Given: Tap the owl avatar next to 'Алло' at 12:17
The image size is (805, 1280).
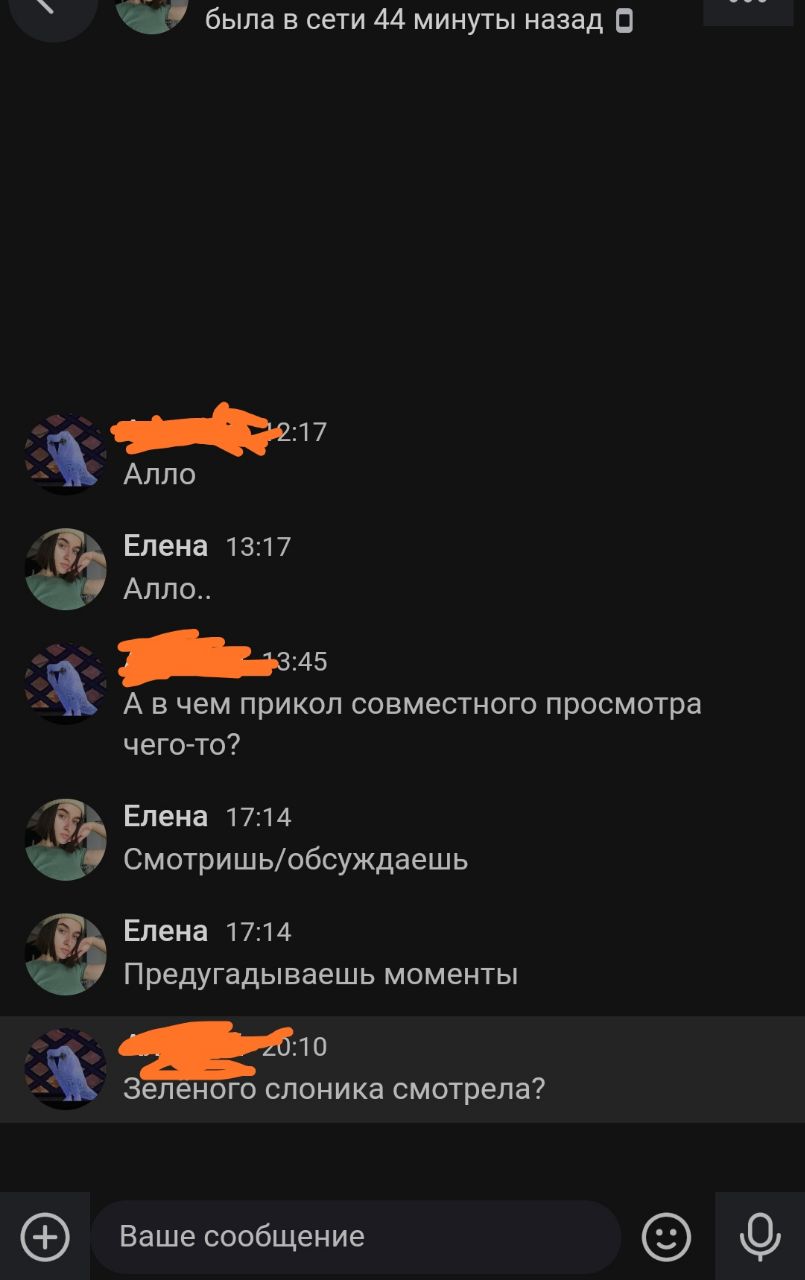Looking at the screenshot, I should click(66, 454).
